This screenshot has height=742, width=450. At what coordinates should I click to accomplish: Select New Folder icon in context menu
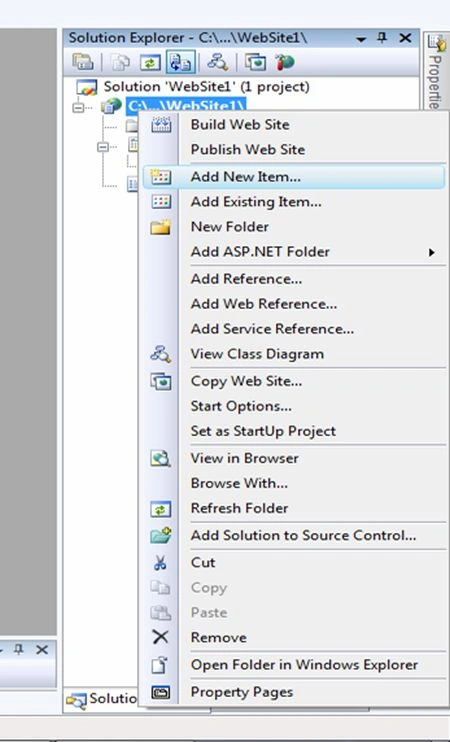pos(161,227)
